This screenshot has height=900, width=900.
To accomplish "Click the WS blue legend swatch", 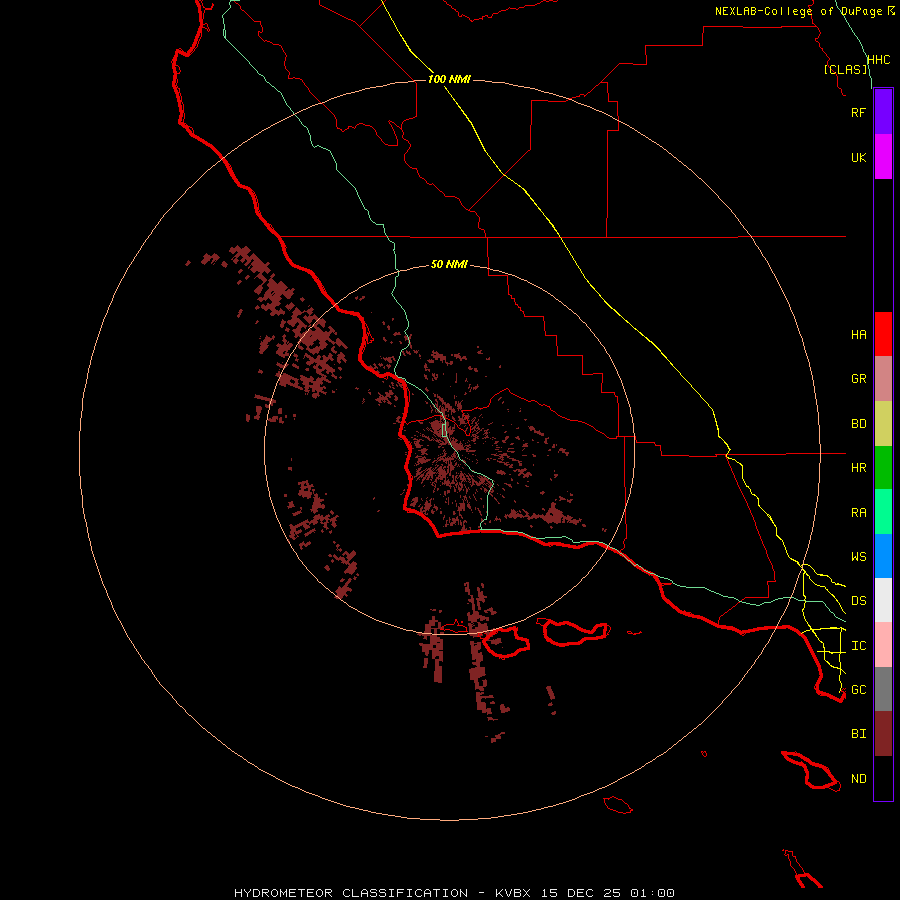I will pos(883,556).
